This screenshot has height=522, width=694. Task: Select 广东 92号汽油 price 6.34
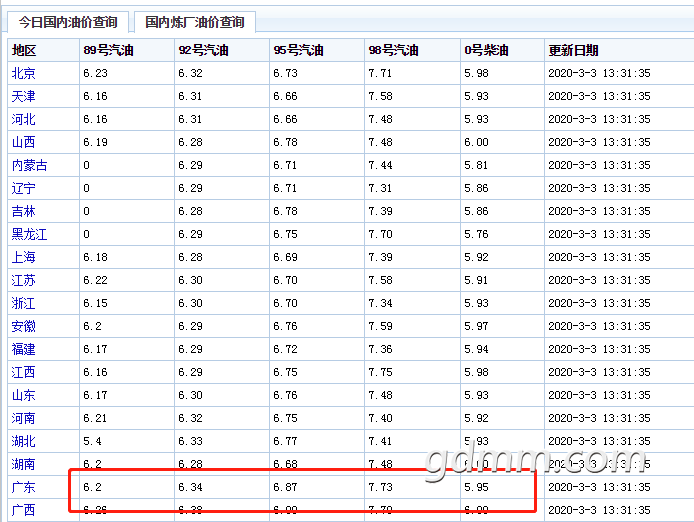(x=191, y=487)
